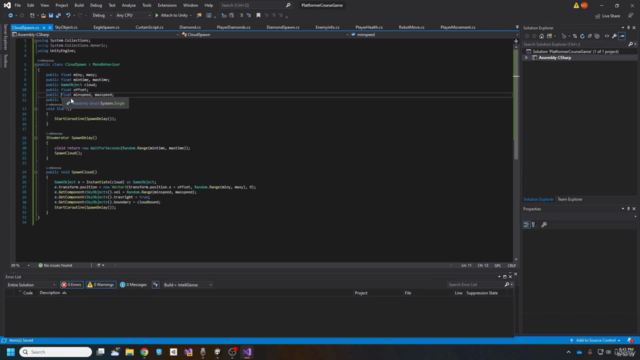Click in the Search Solution Explorer field

point(576,44)
